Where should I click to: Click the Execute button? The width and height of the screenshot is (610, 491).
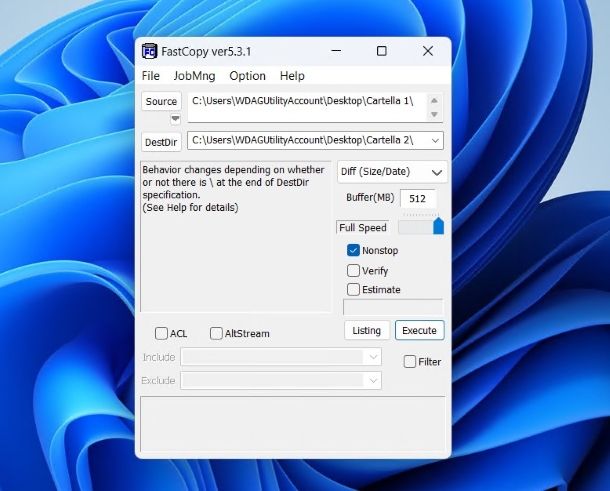coord(419,330)
